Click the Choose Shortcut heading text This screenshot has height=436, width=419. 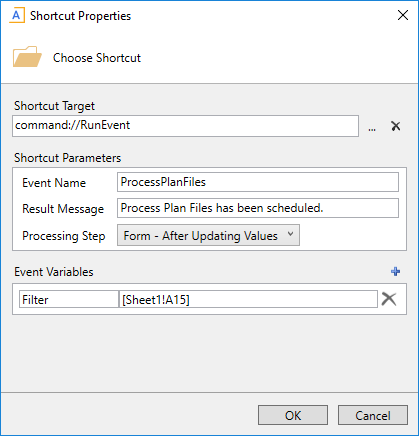[x=97, y=58]
